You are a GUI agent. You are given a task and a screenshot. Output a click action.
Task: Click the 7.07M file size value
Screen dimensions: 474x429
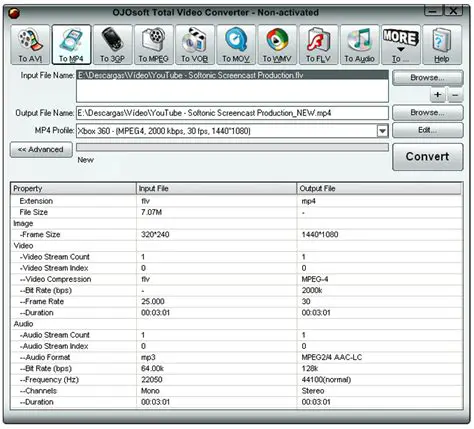point(152,212)
